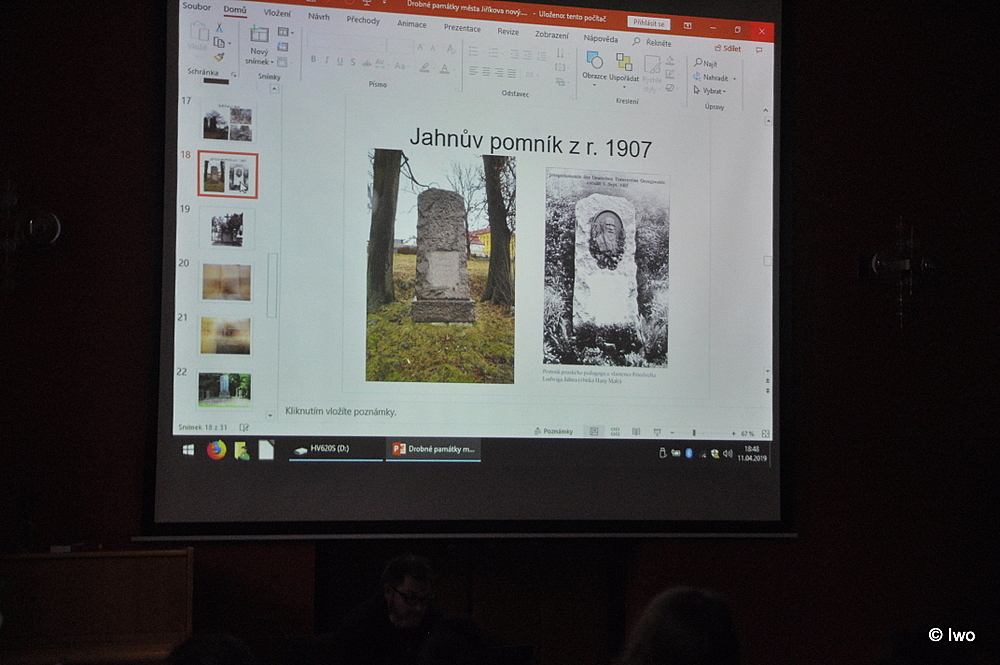The width and height of the screenshot is (1000, 665).
Task: Add a slide with the Nový snímek icon
Action: pyautogui.click(x=259, y=36)
